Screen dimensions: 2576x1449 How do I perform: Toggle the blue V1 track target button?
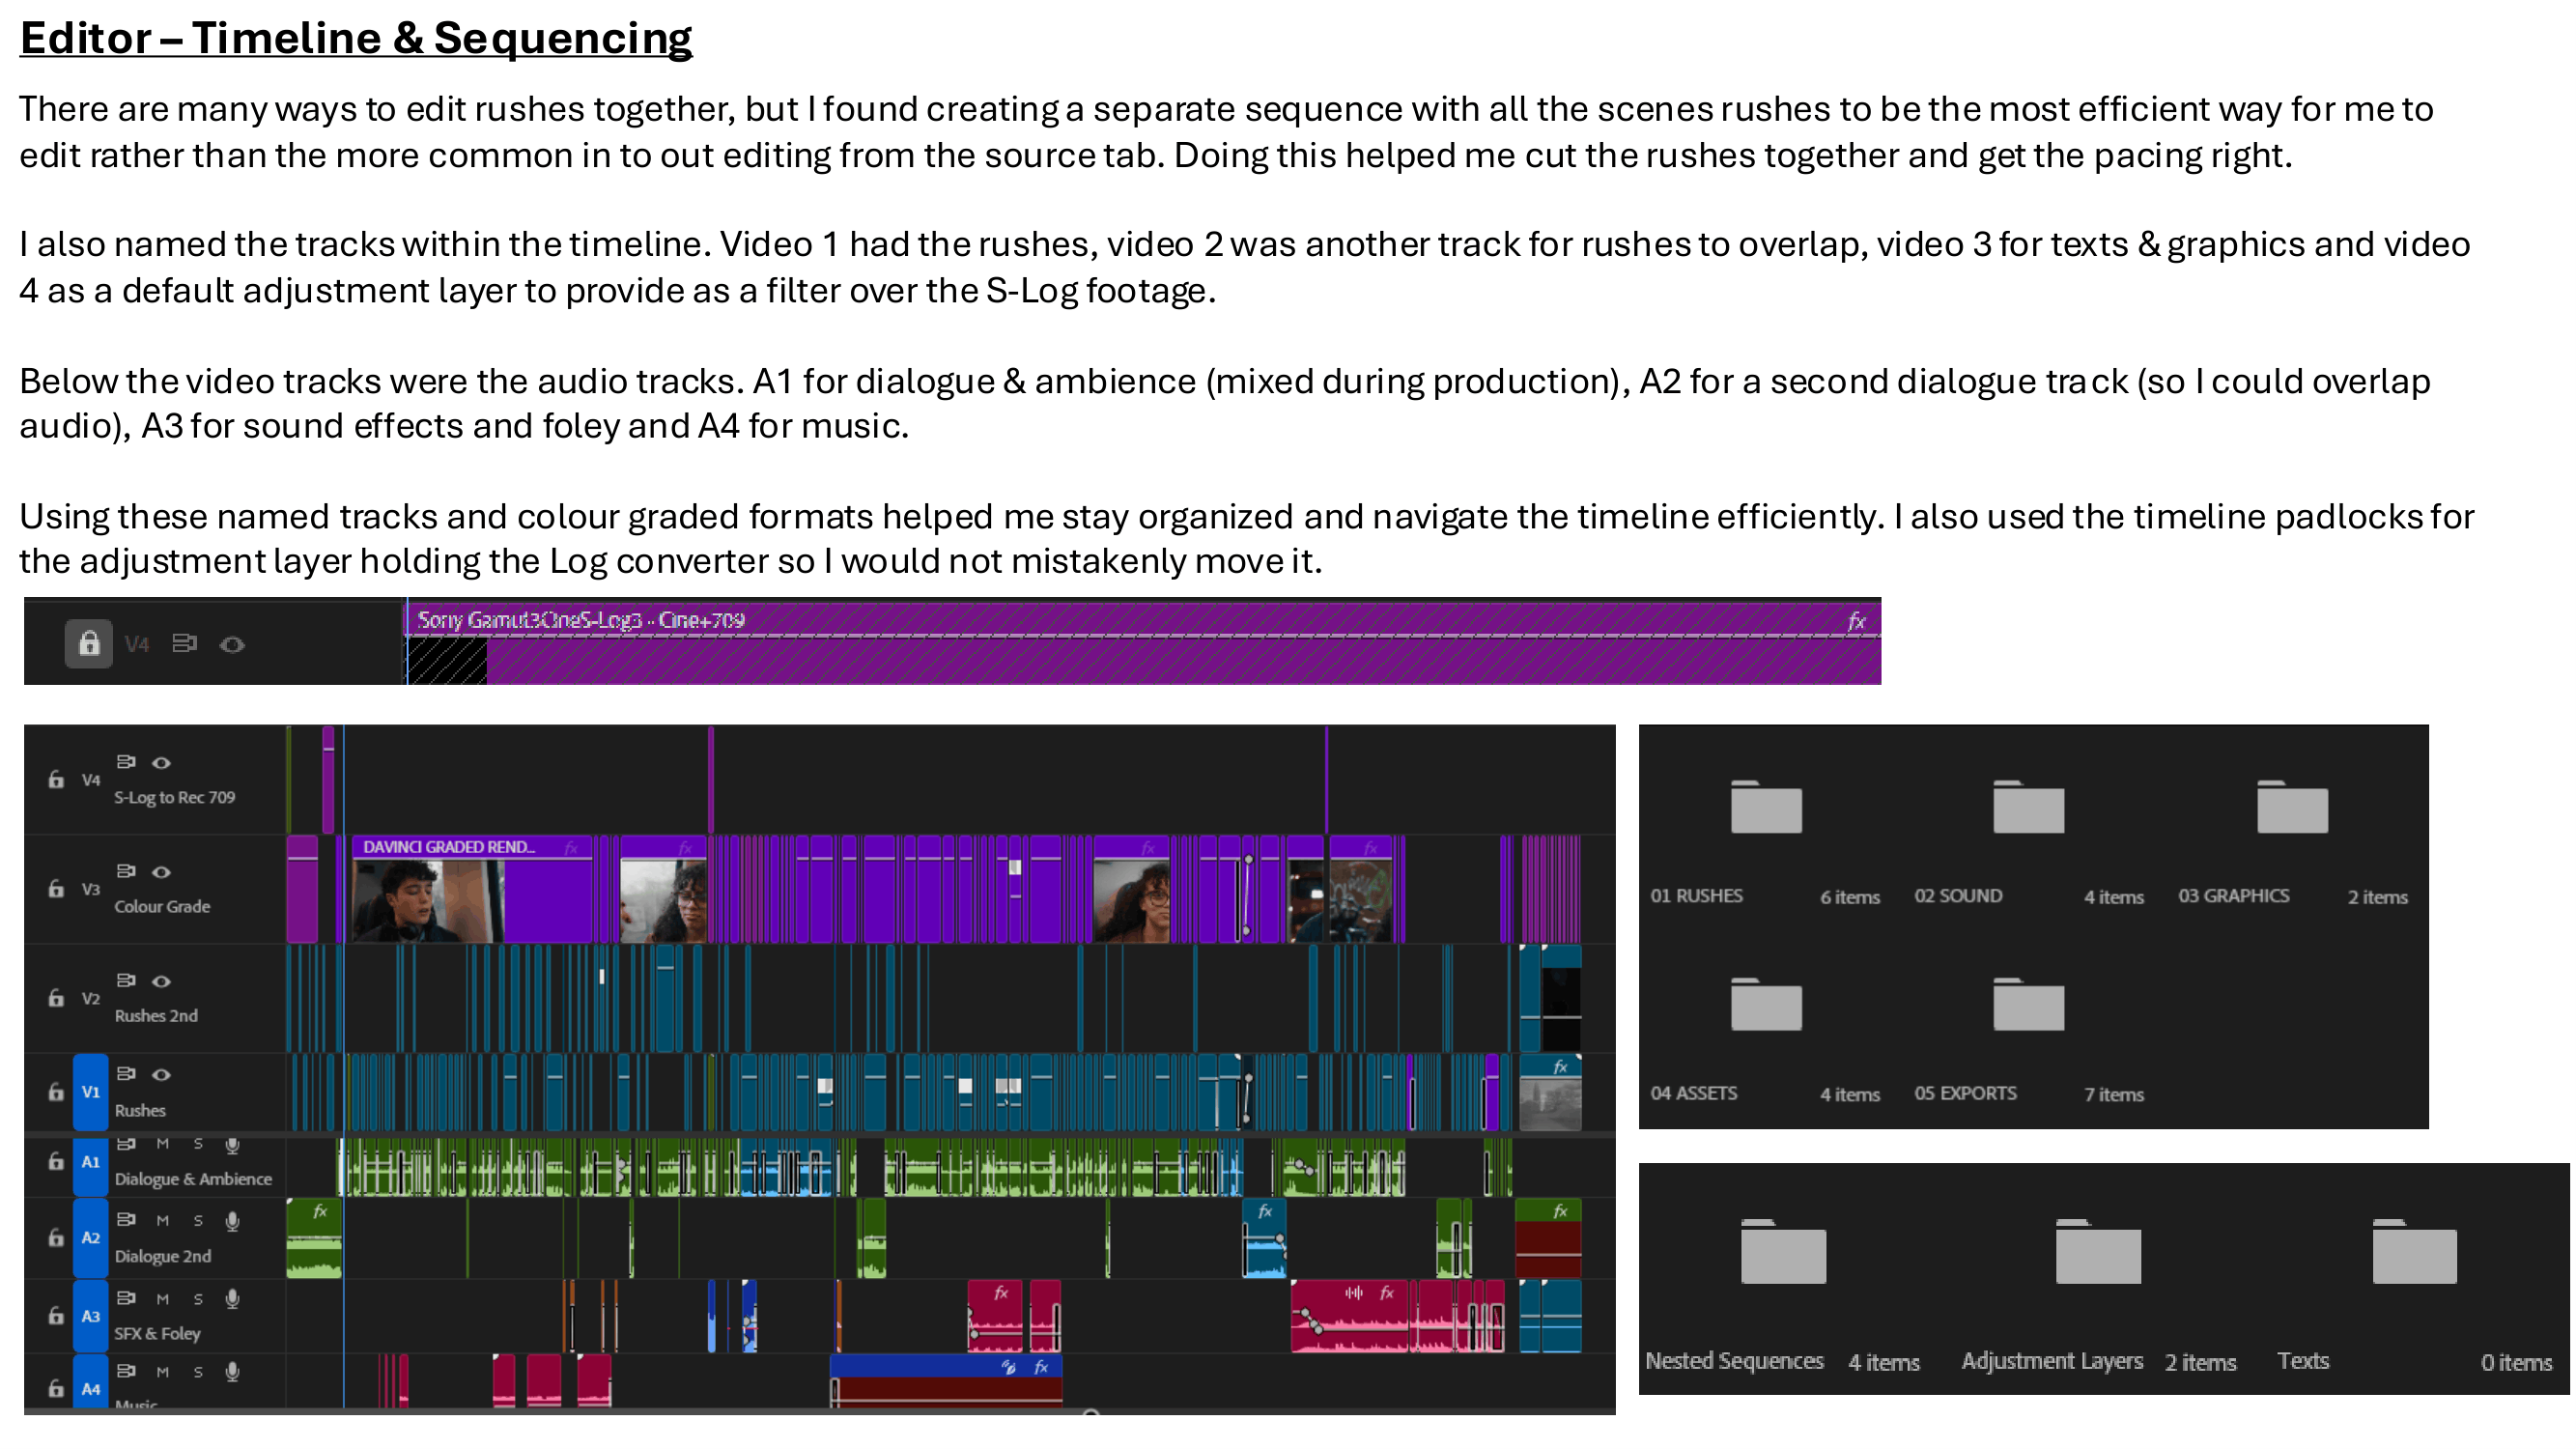91,1092
